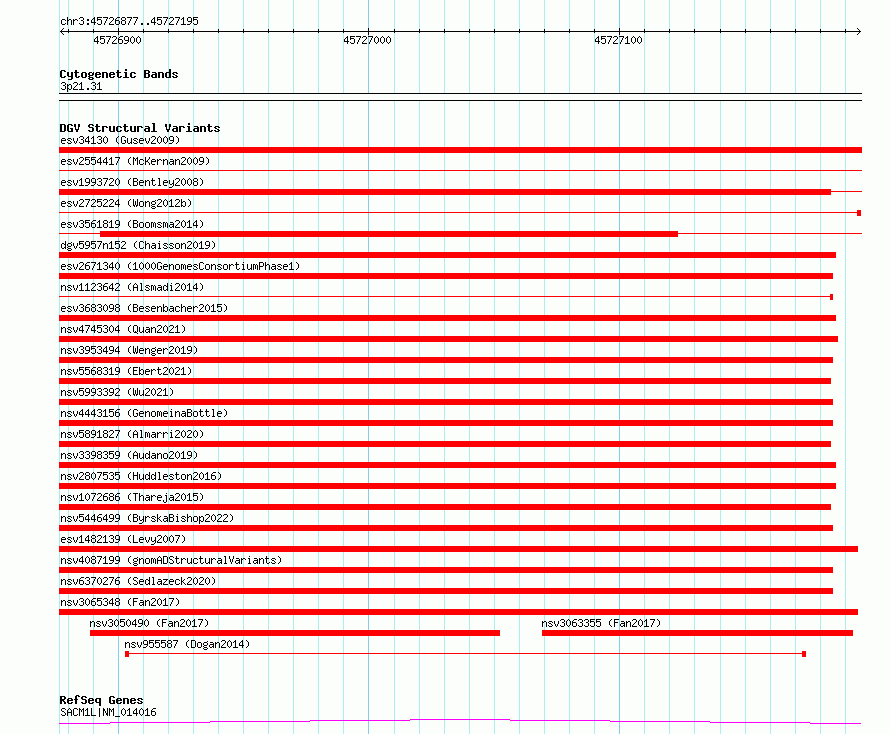890x734 pixels.
Task: Select the esv3561819 (Boomsma2014) variant label
Action: tap(132, 224)
